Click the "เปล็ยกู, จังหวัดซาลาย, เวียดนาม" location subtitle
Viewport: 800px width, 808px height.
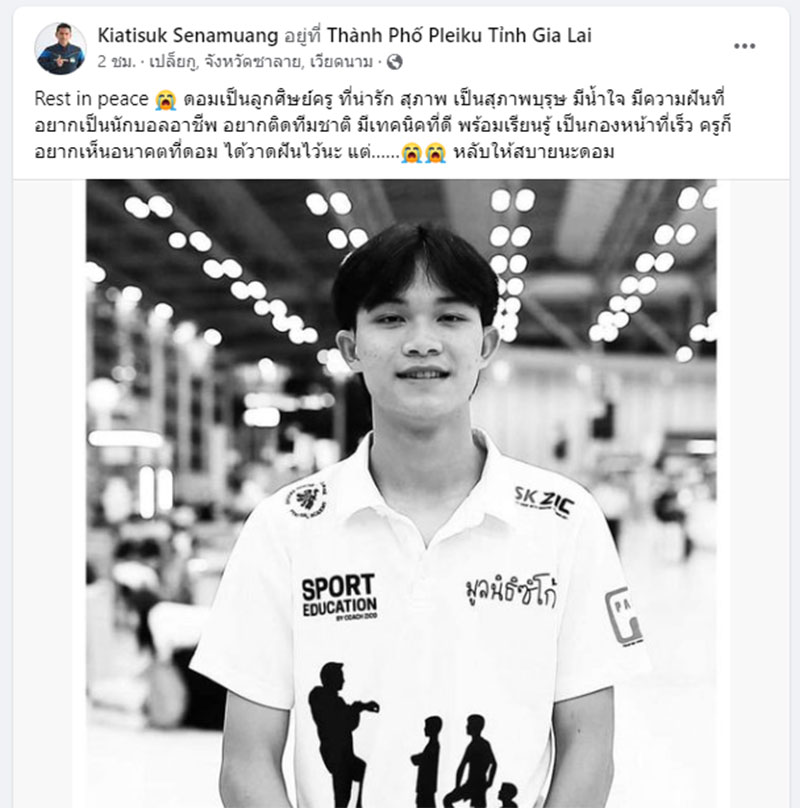tap(261, 62)
